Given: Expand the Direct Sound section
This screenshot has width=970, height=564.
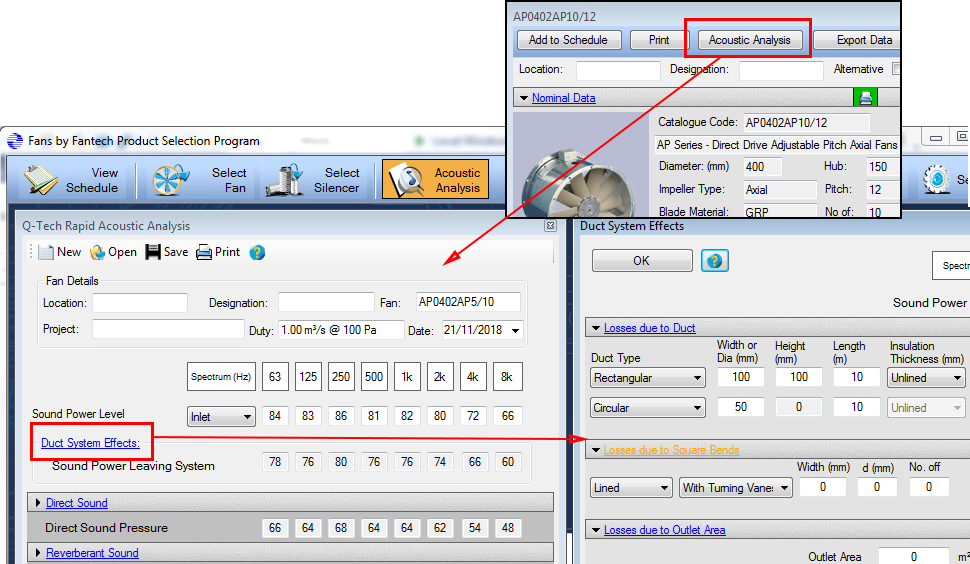Looking at the screenshot, I should (39, 503).
